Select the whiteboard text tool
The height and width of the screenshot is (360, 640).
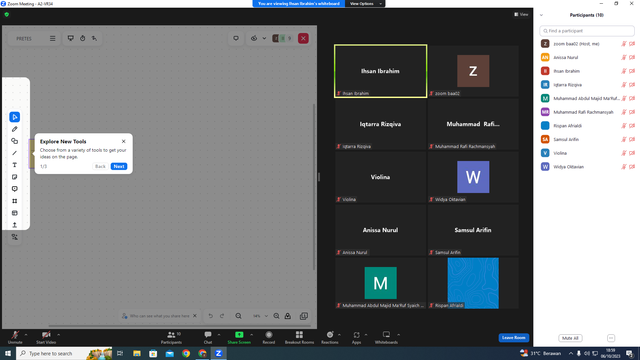point(15,165)
